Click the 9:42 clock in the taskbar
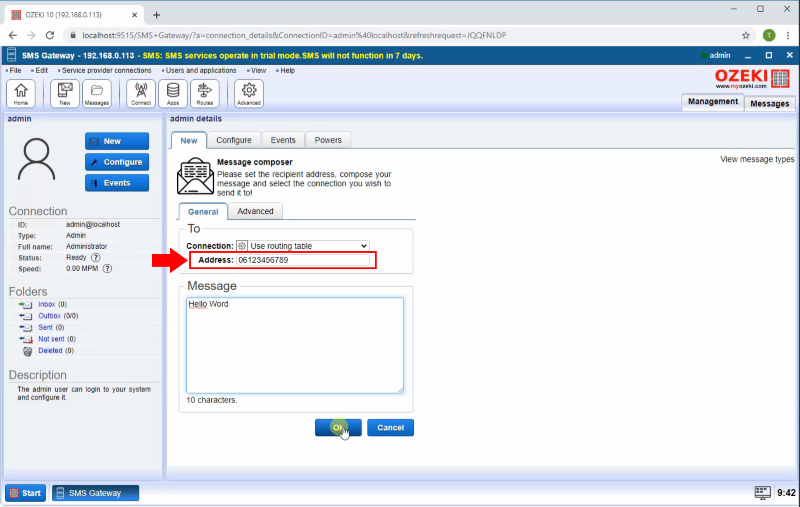Screen dimensions: 800x507 [786, 493]
